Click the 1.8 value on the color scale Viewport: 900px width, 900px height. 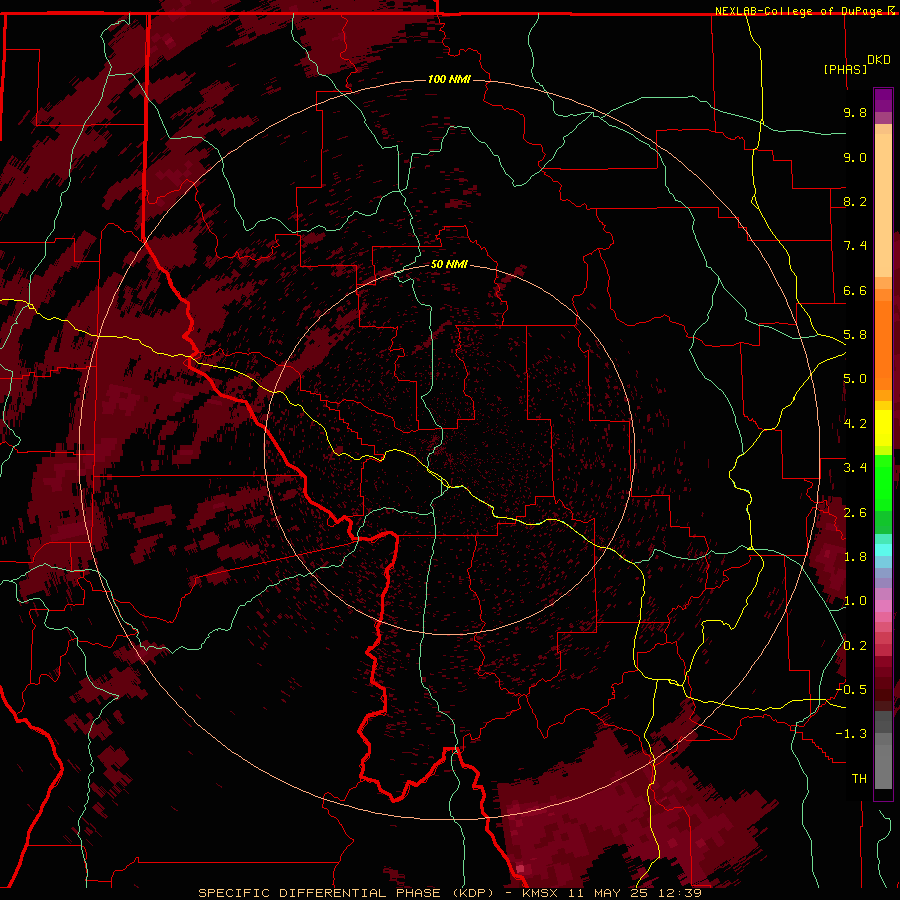coord(855,557)
